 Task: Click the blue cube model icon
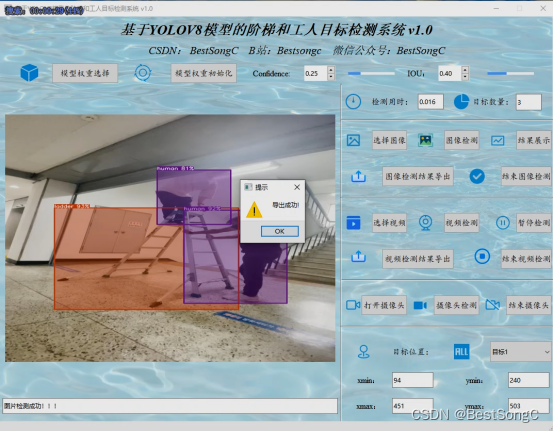pos(29,73)
